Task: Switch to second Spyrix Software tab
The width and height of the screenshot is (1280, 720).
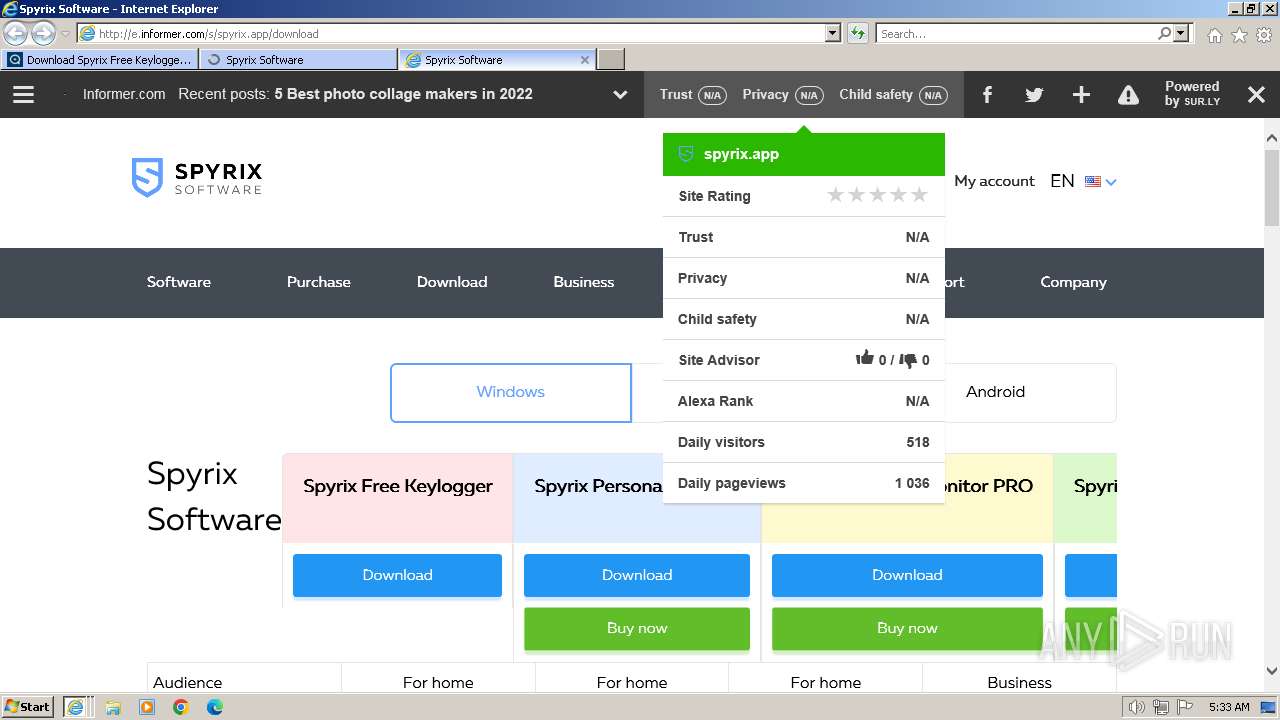Action: [297, 60]
